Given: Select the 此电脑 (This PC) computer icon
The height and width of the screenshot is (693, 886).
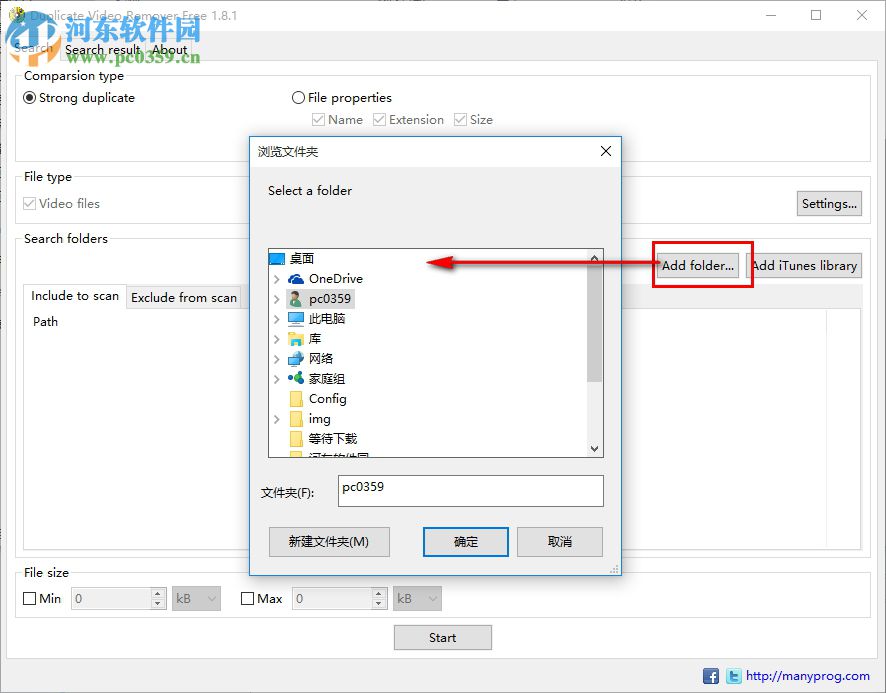Looking at the screenshot, I should (x=297, y=318).
